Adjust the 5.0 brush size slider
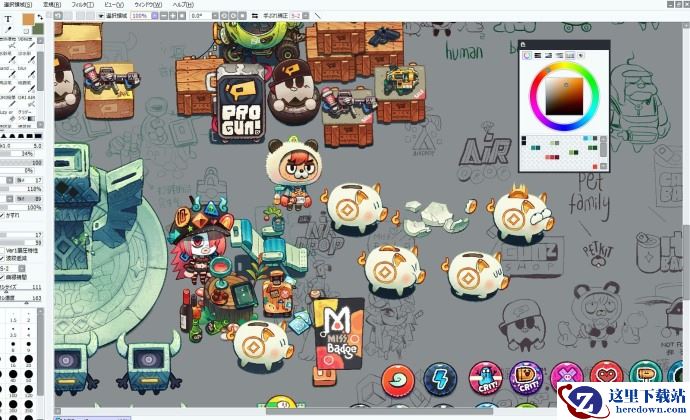The height and width of the screenshot is (420, 690). point(21,145)
